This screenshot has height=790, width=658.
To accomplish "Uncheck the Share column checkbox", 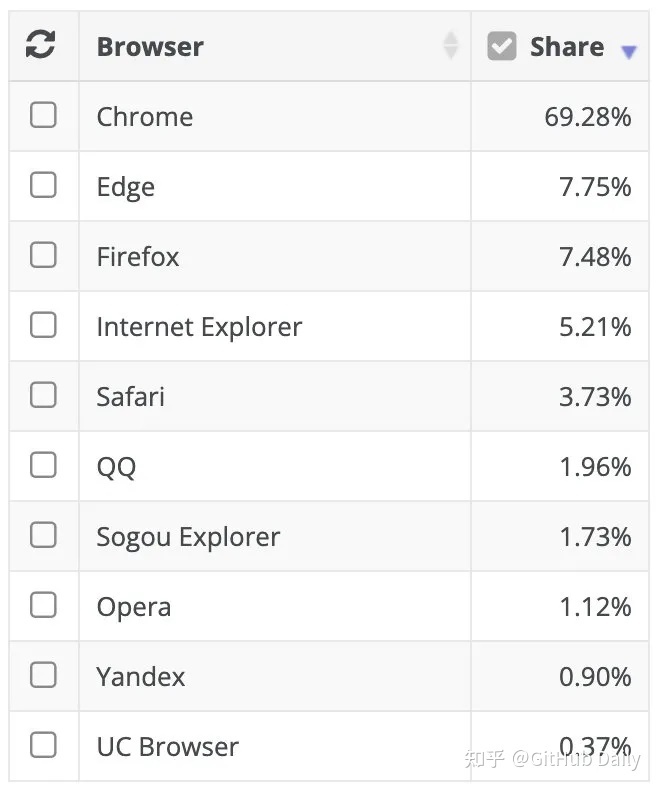I will (501, 46).
